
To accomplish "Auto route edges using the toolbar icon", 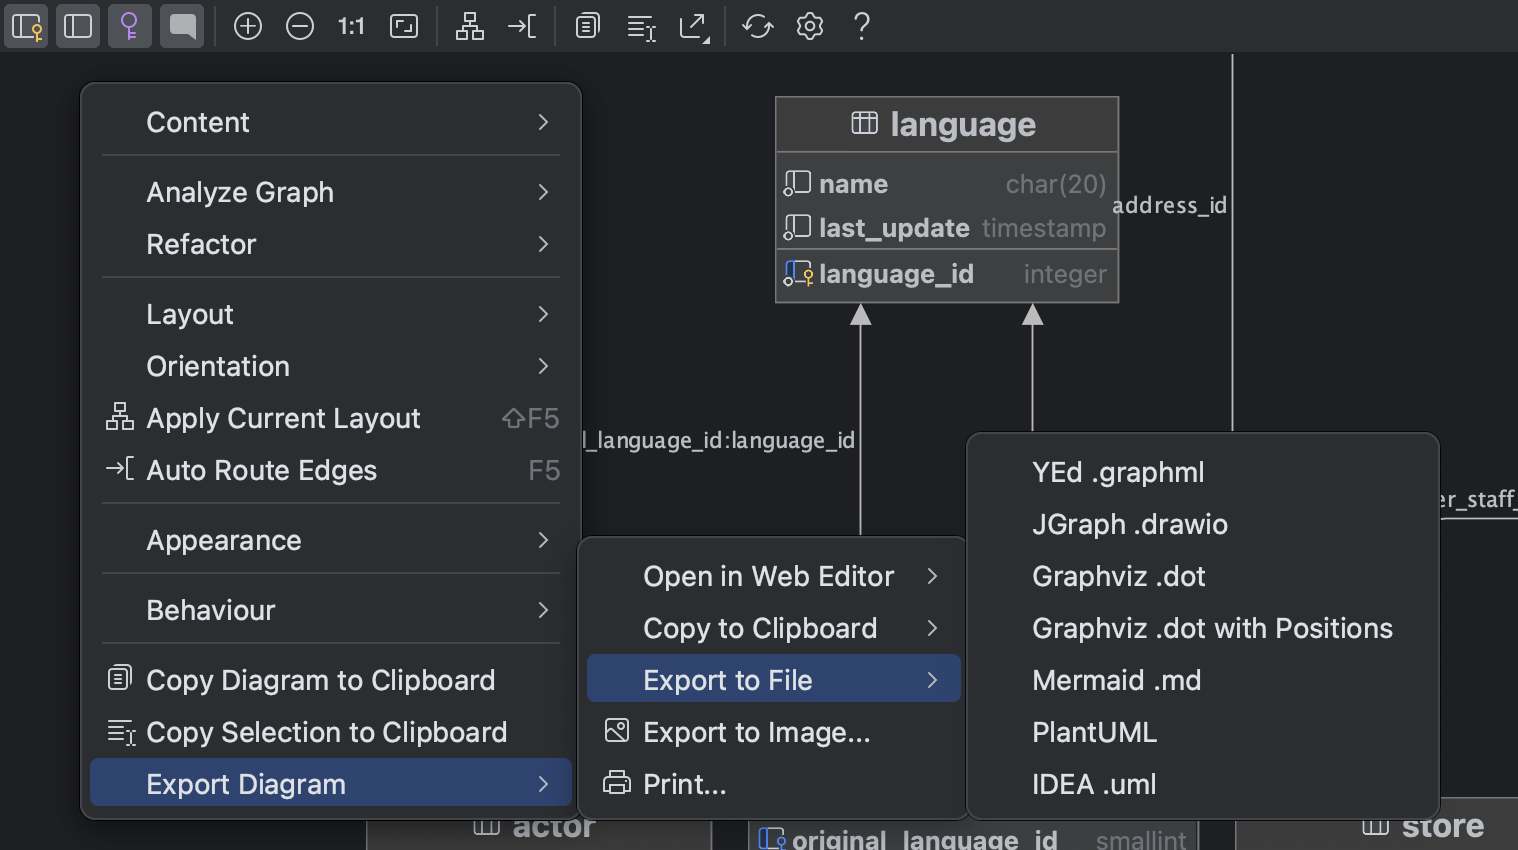I will point(521,26).
